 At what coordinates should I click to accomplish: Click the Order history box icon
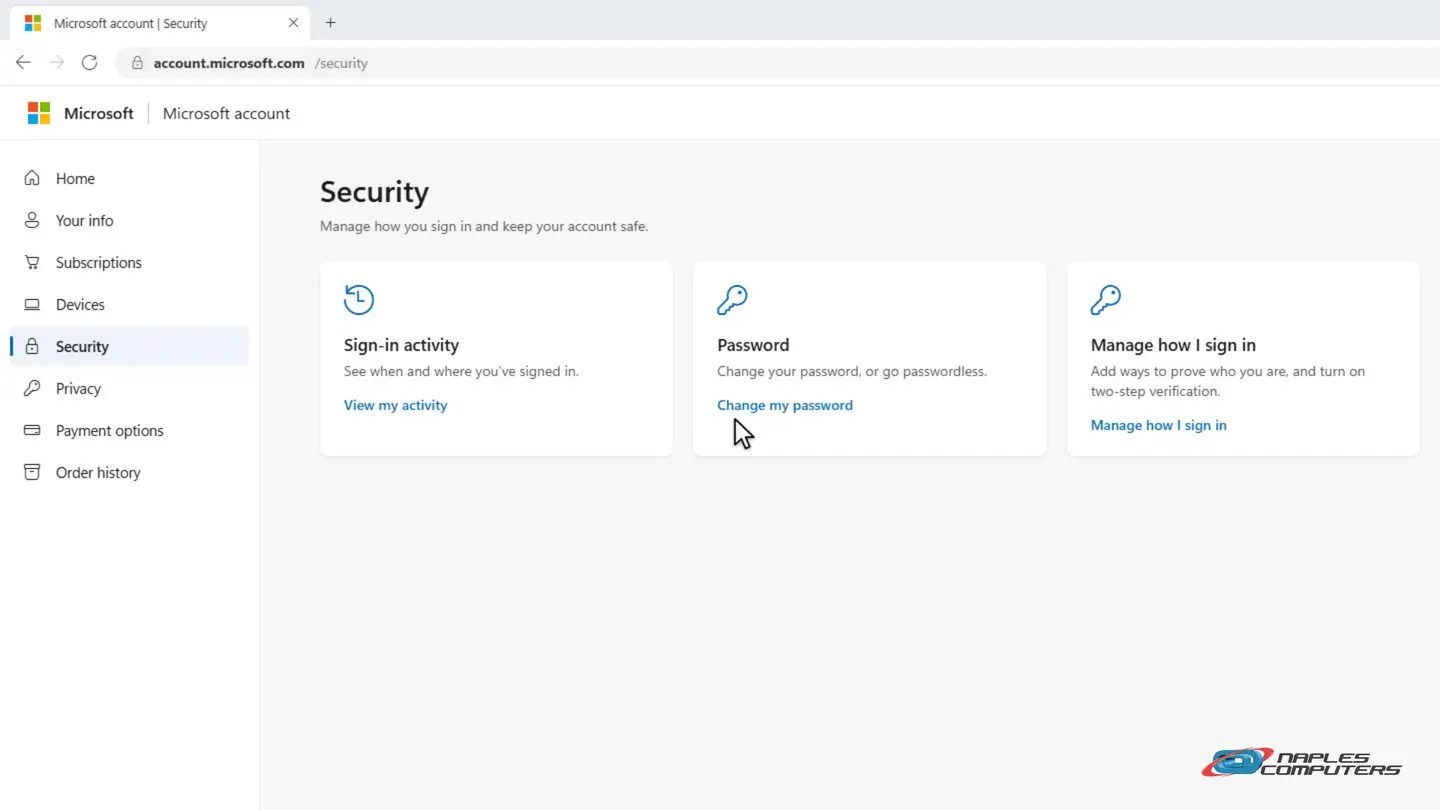point(32,472)
